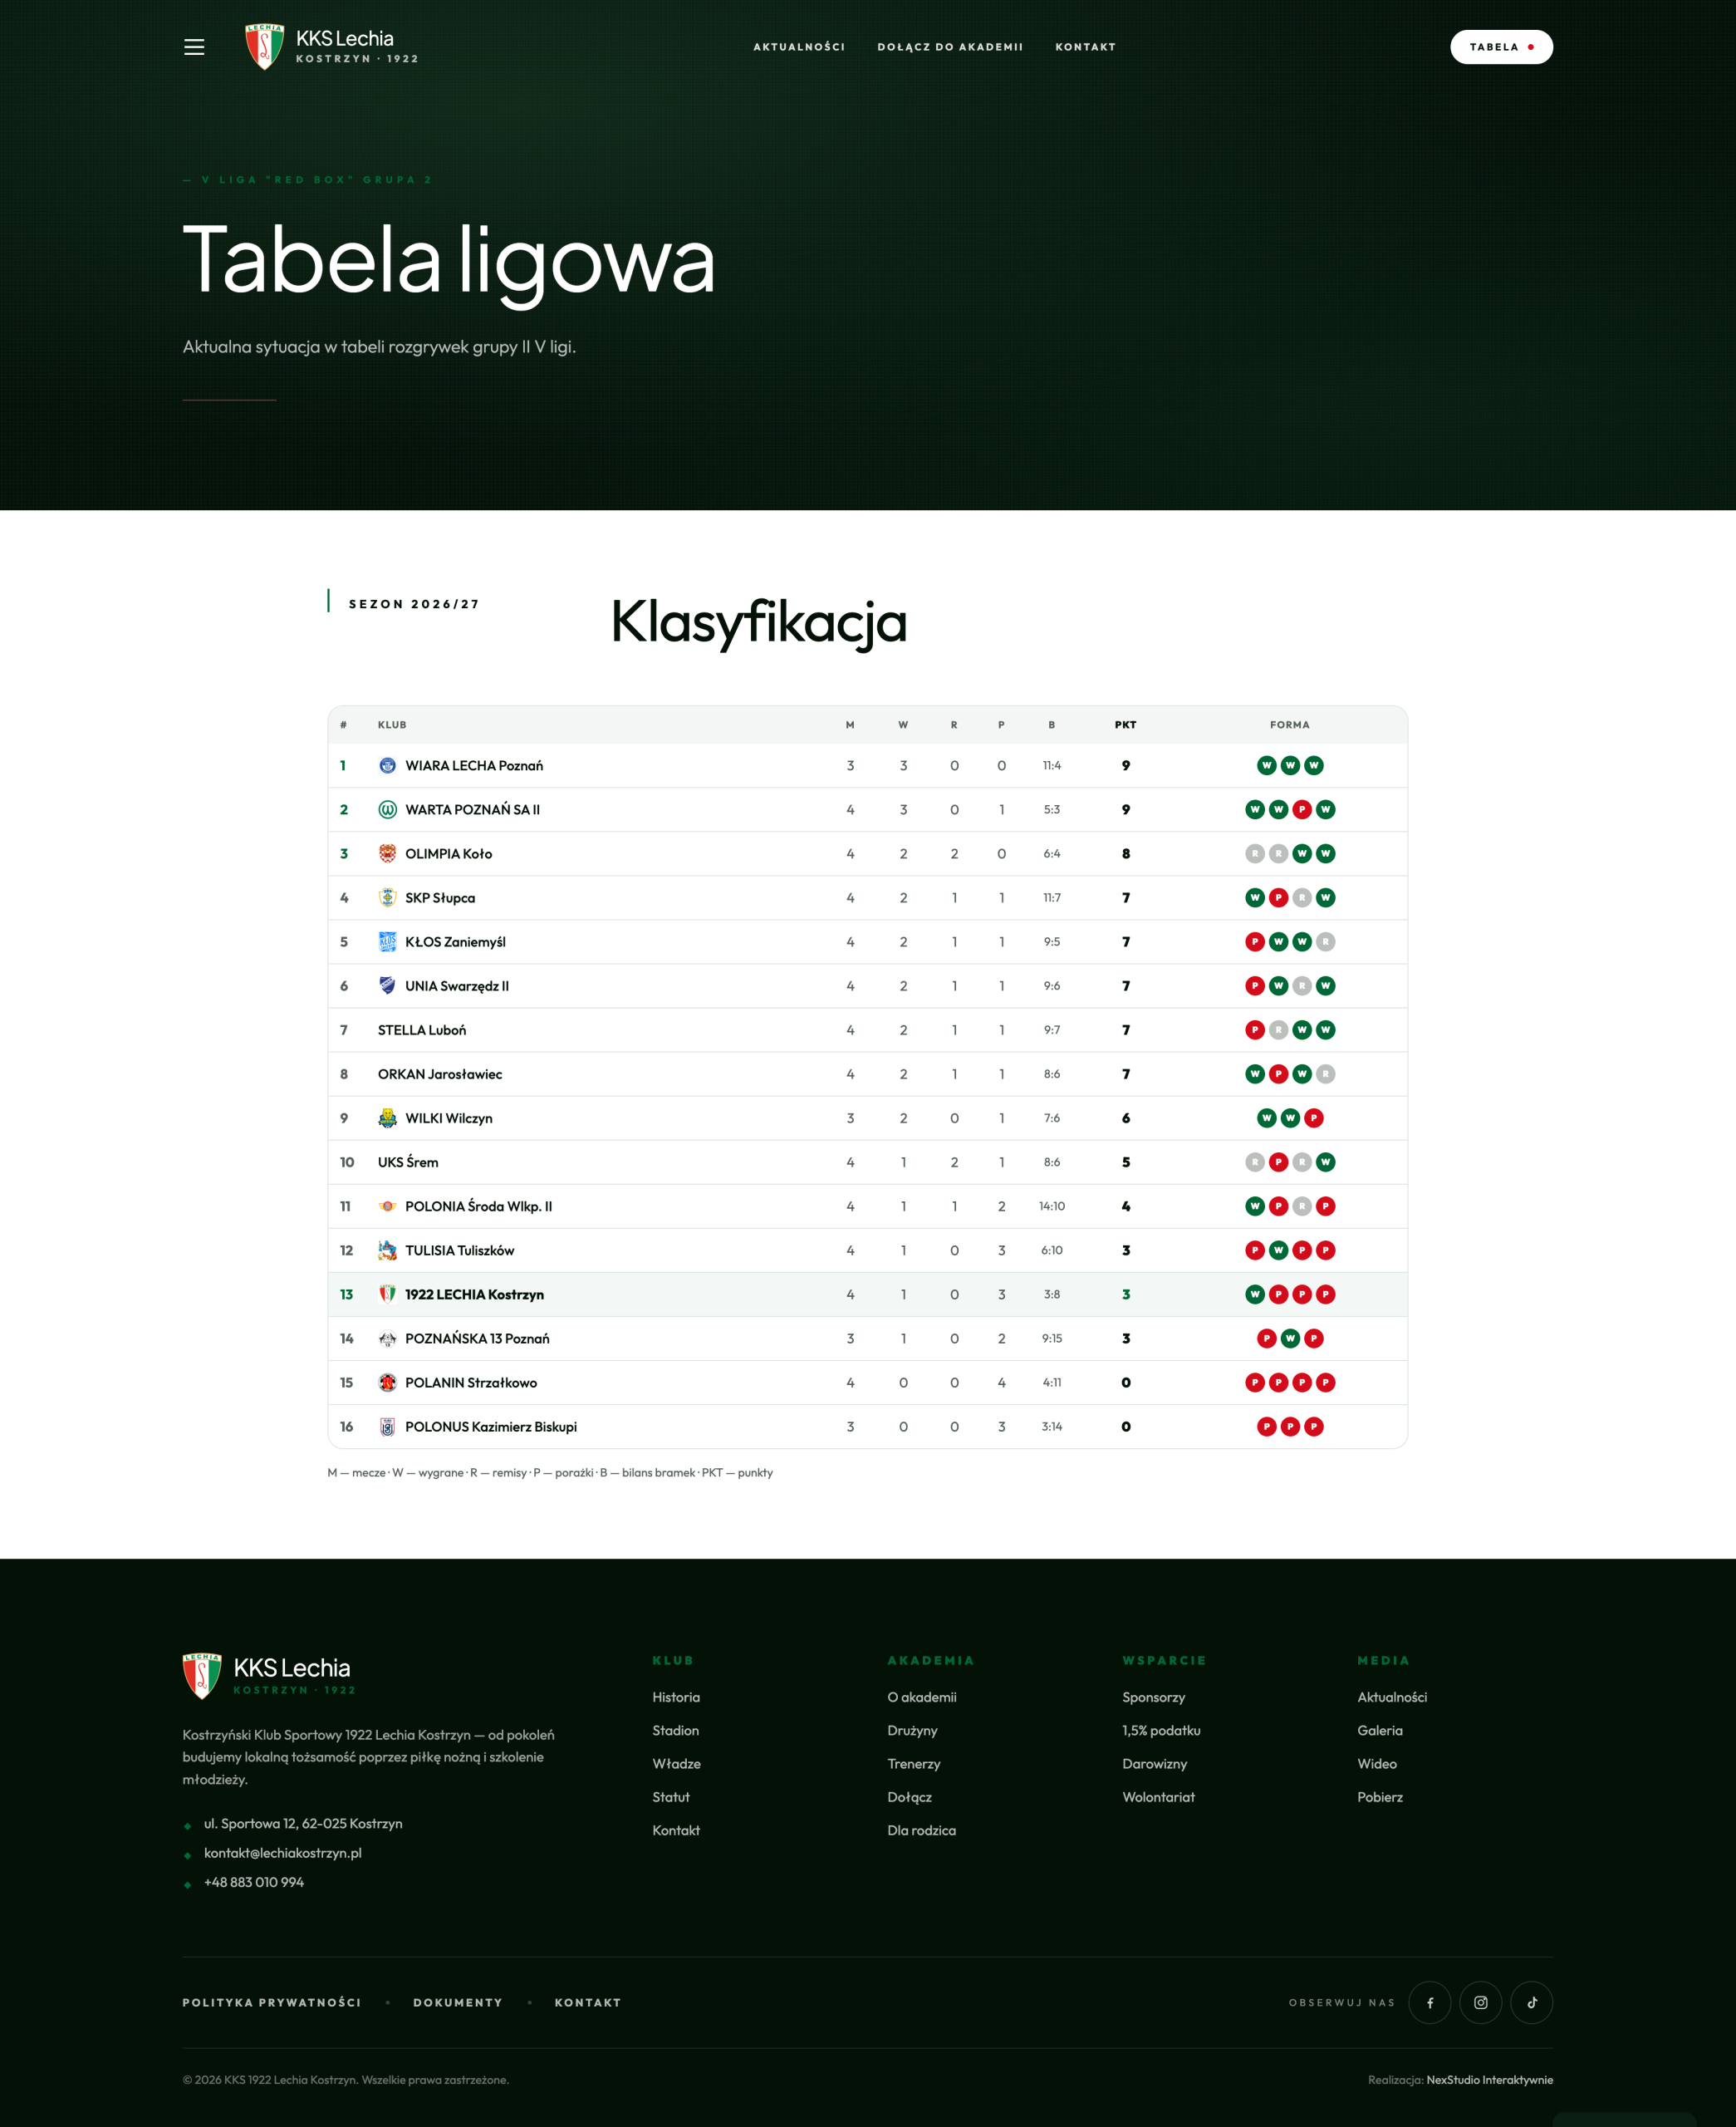This screenshot has height=2127, width=1736.
Task: Open the Instagram social icon
Action: click(1481, 2003)
